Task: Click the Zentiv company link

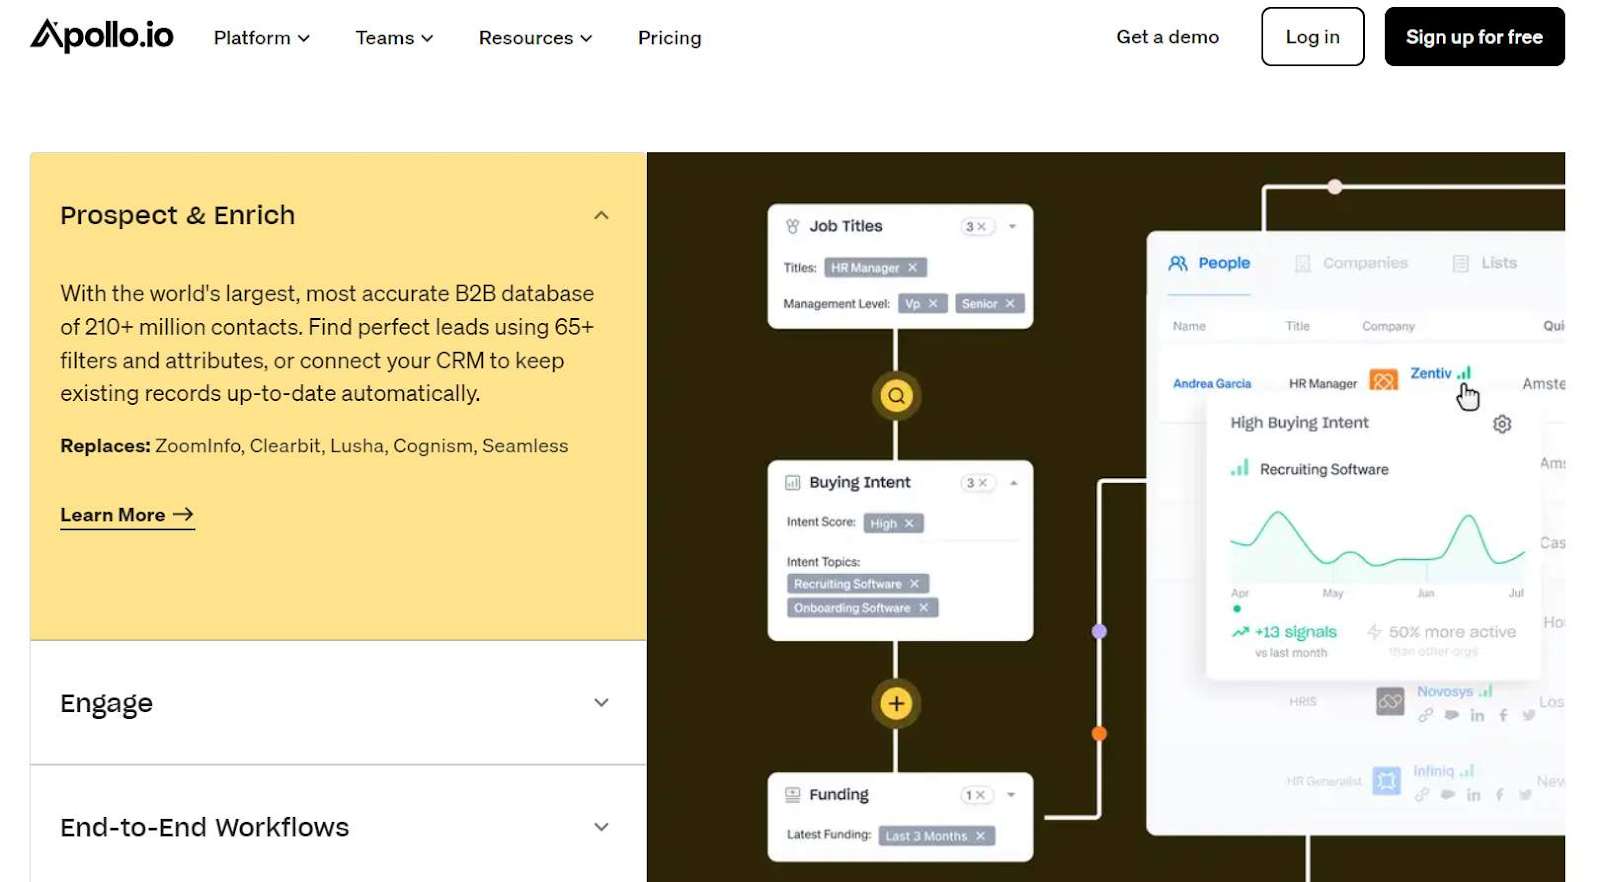Action: [1430, 374]
